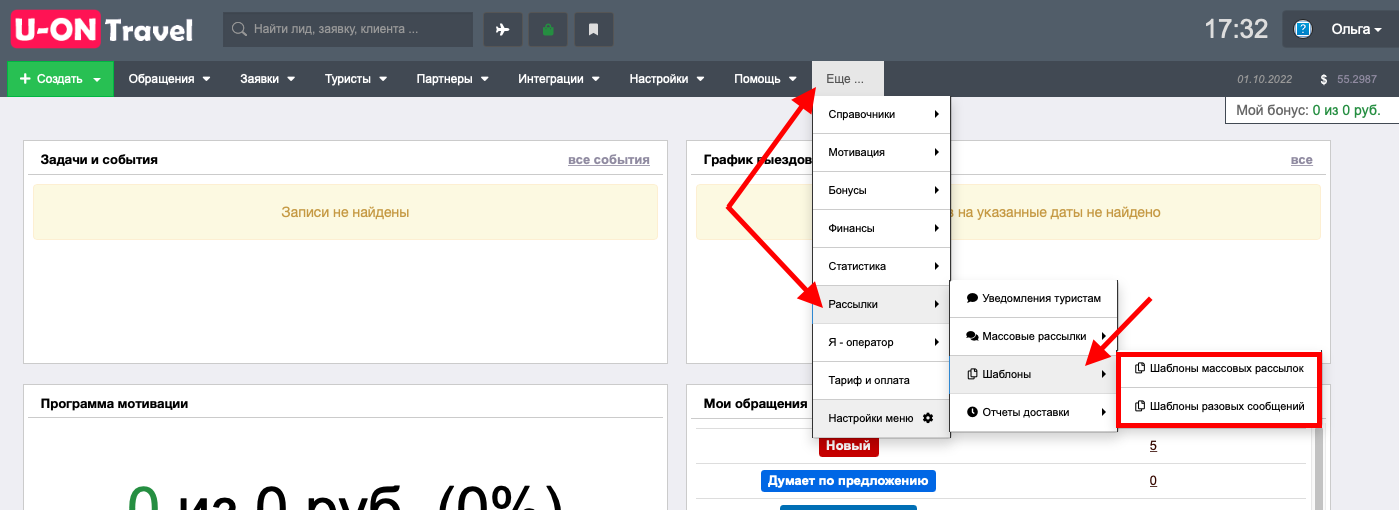Screen dimensions: 1399x510
Task: Open the Настройки меню item
Action: [881, 418]
